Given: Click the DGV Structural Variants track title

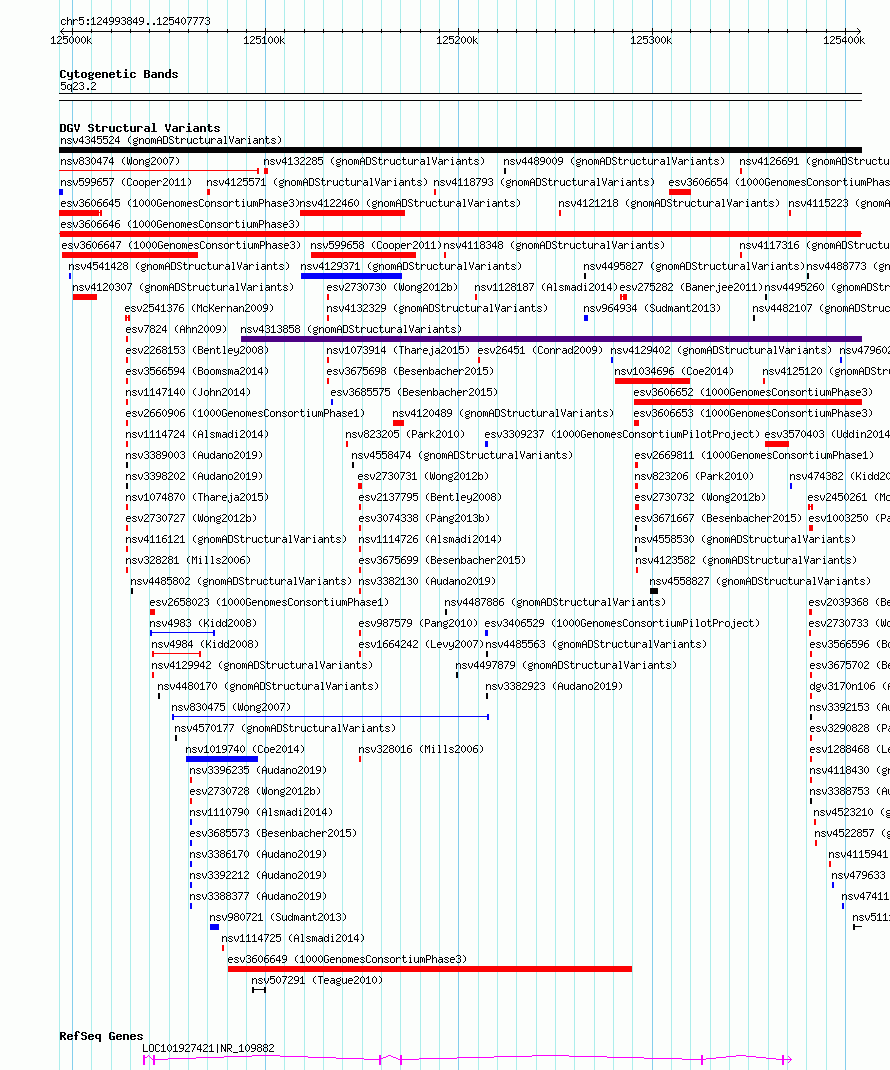Looking at the screenshot, I should 140,128.
